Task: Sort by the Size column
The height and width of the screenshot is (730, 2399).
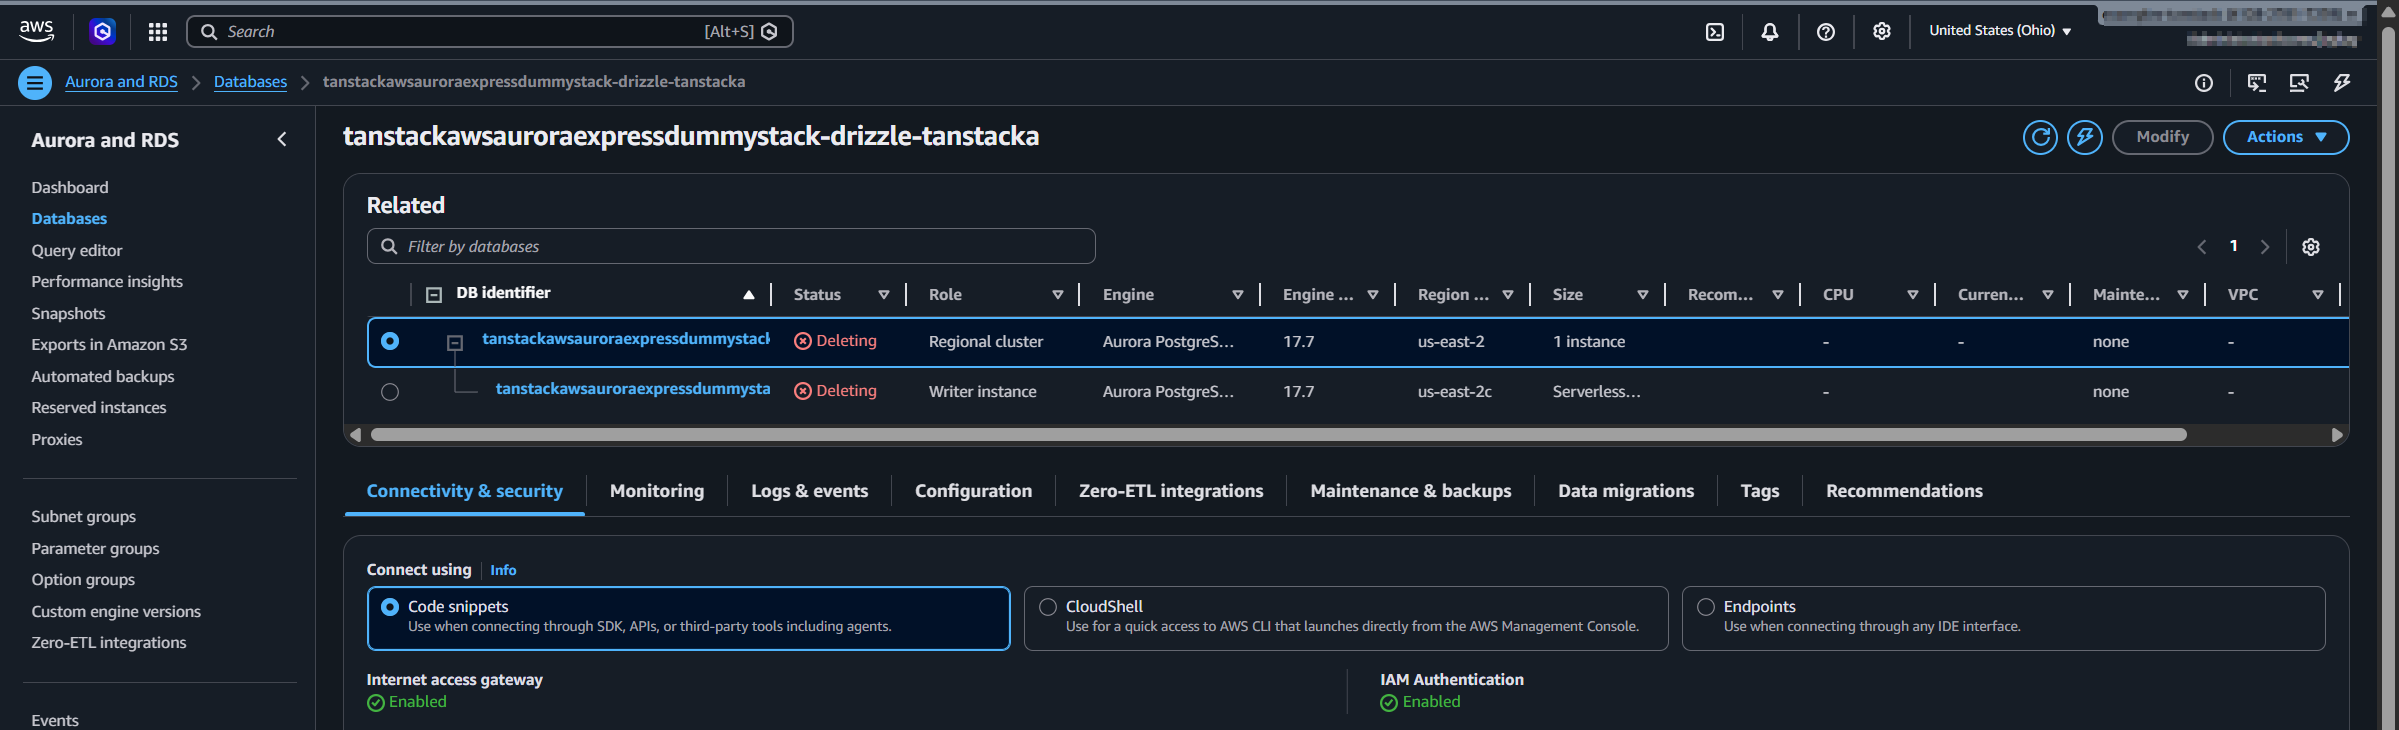Action: (1643, 295)
